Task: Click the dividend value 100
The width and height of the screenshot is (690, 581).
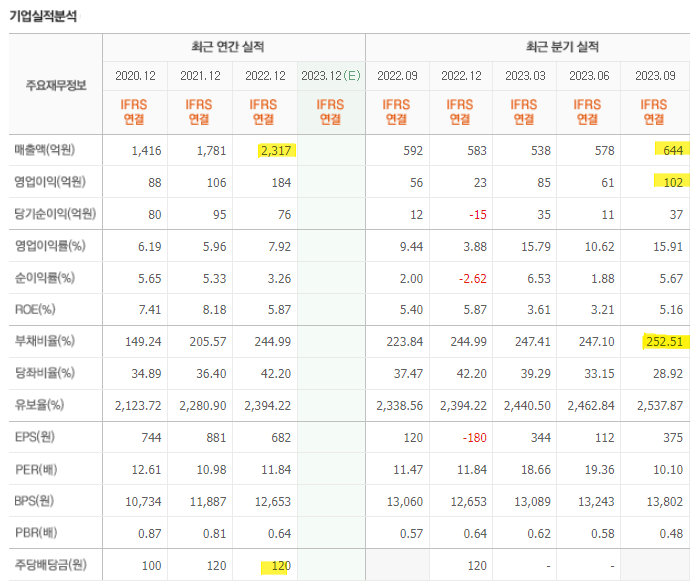Action: pyautogui.click(x=151, y=566)
